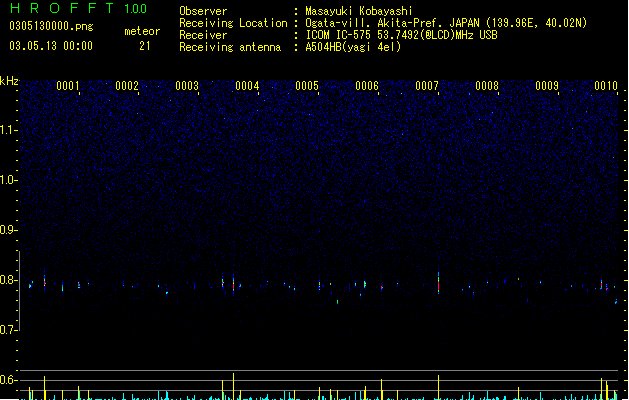Click the 0010 minute time marker

[606, 86]
